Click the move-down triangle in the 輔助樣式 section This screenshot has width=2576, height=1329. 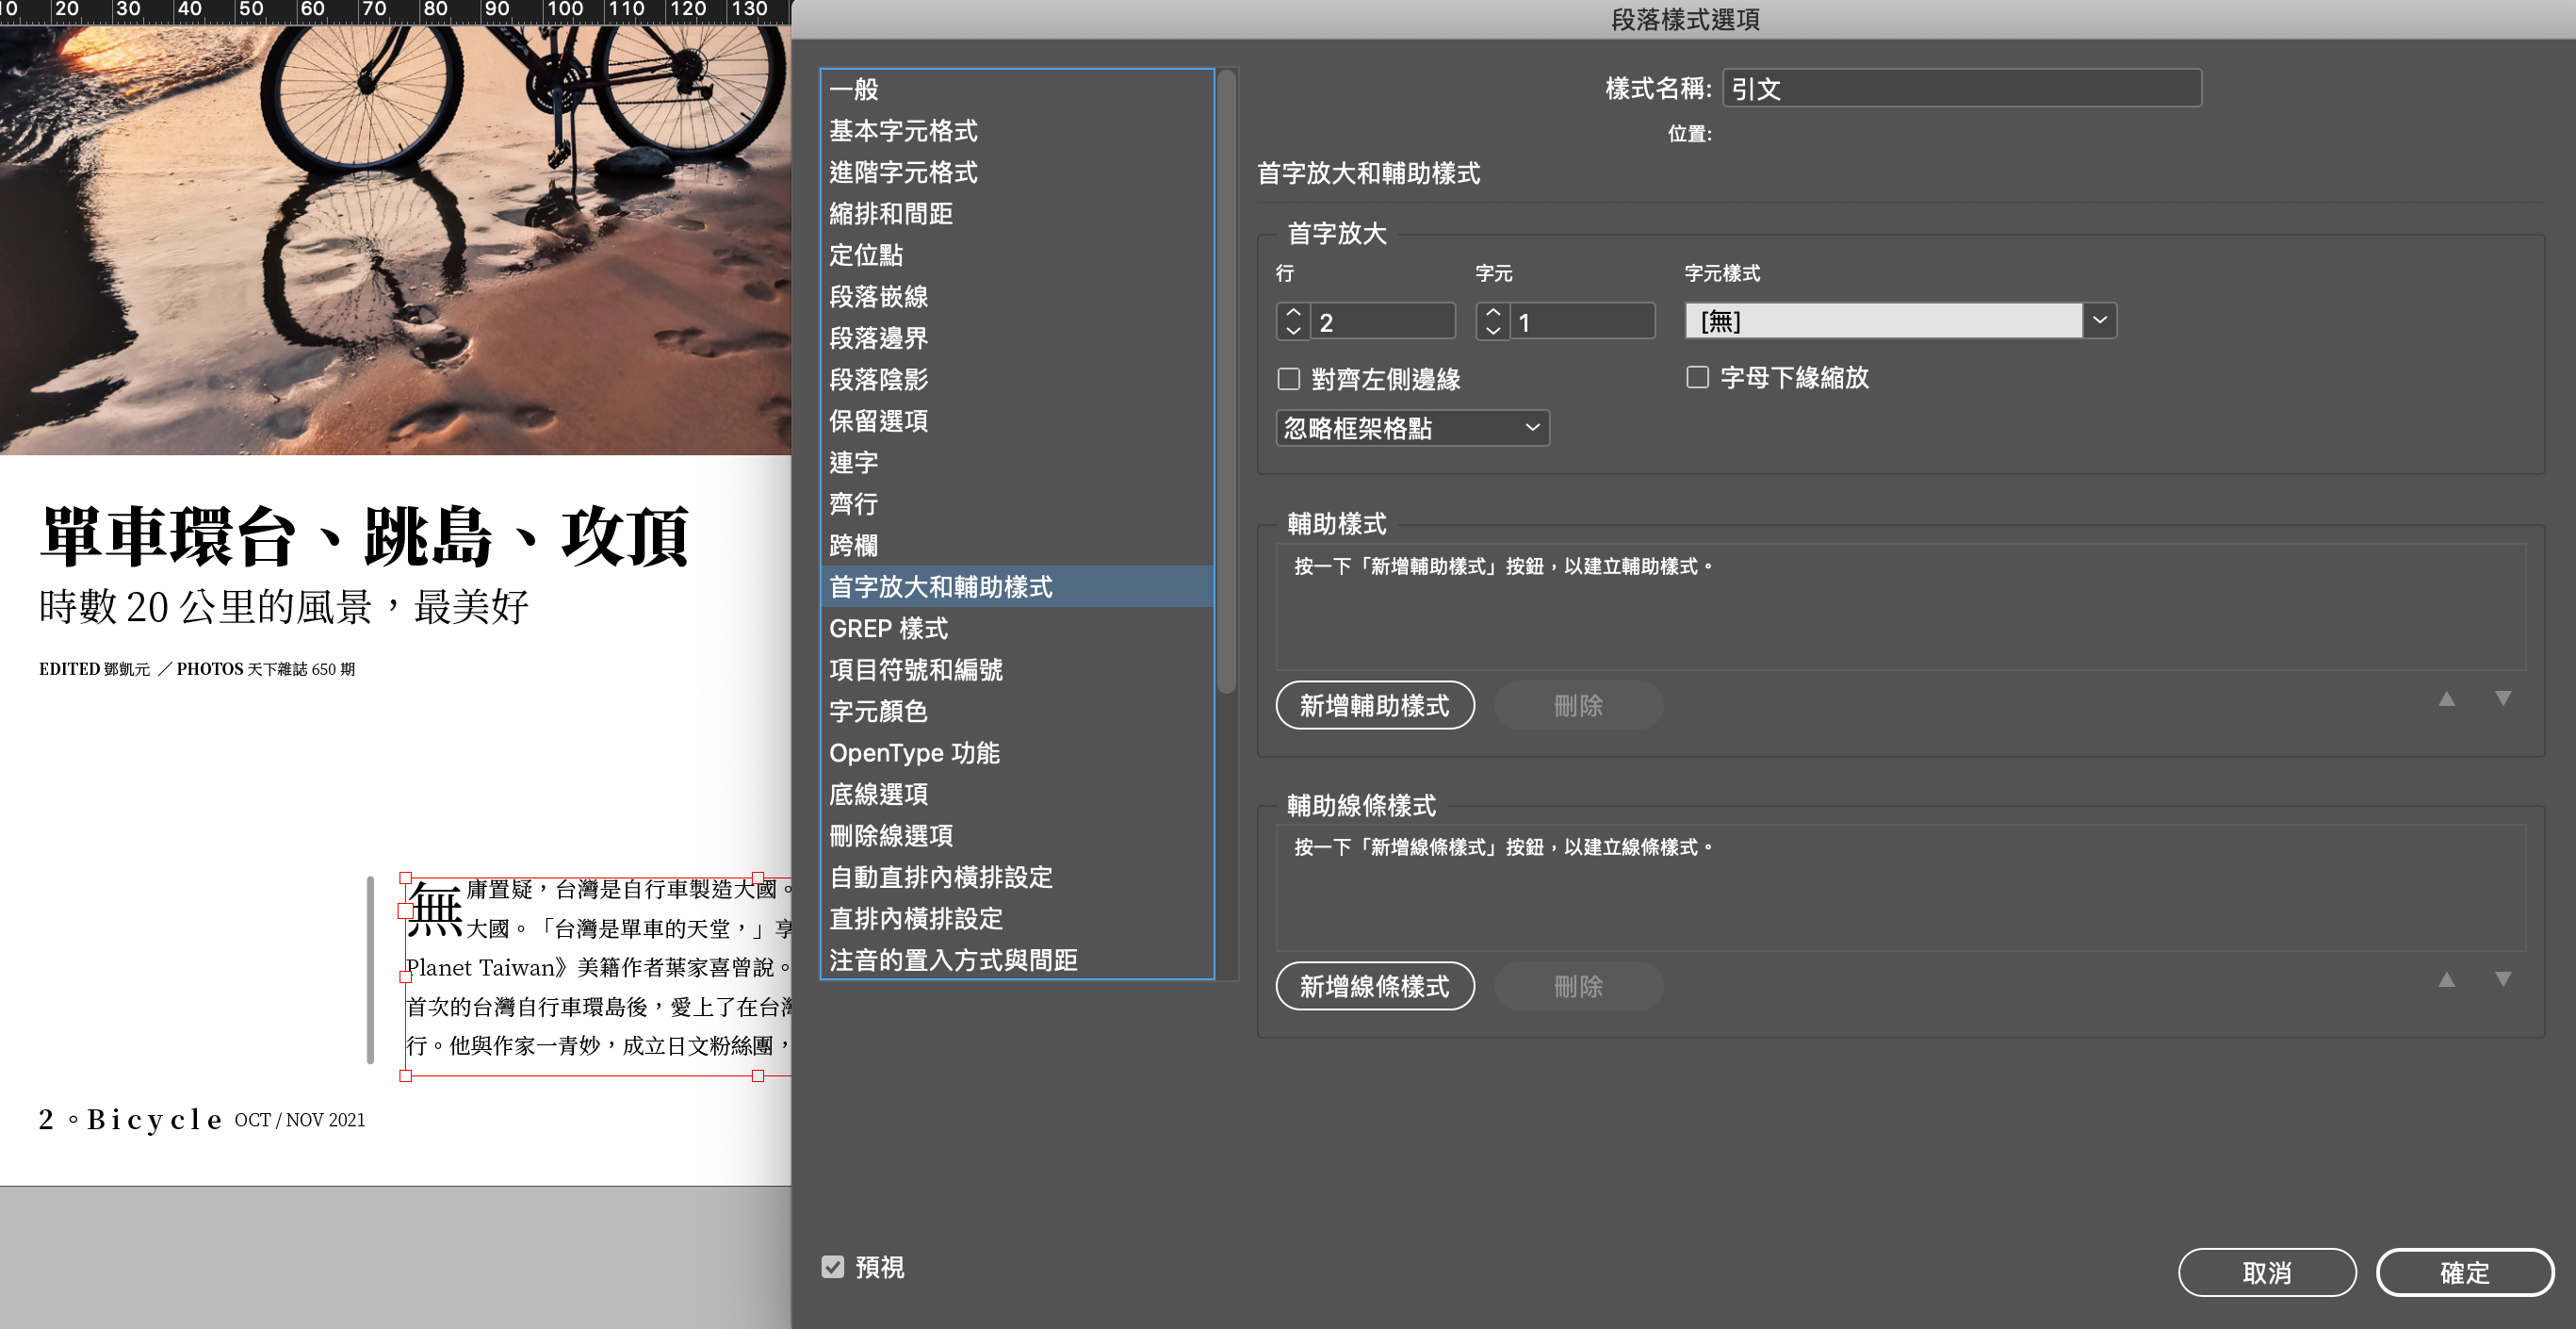click(x=2502, y=699)
